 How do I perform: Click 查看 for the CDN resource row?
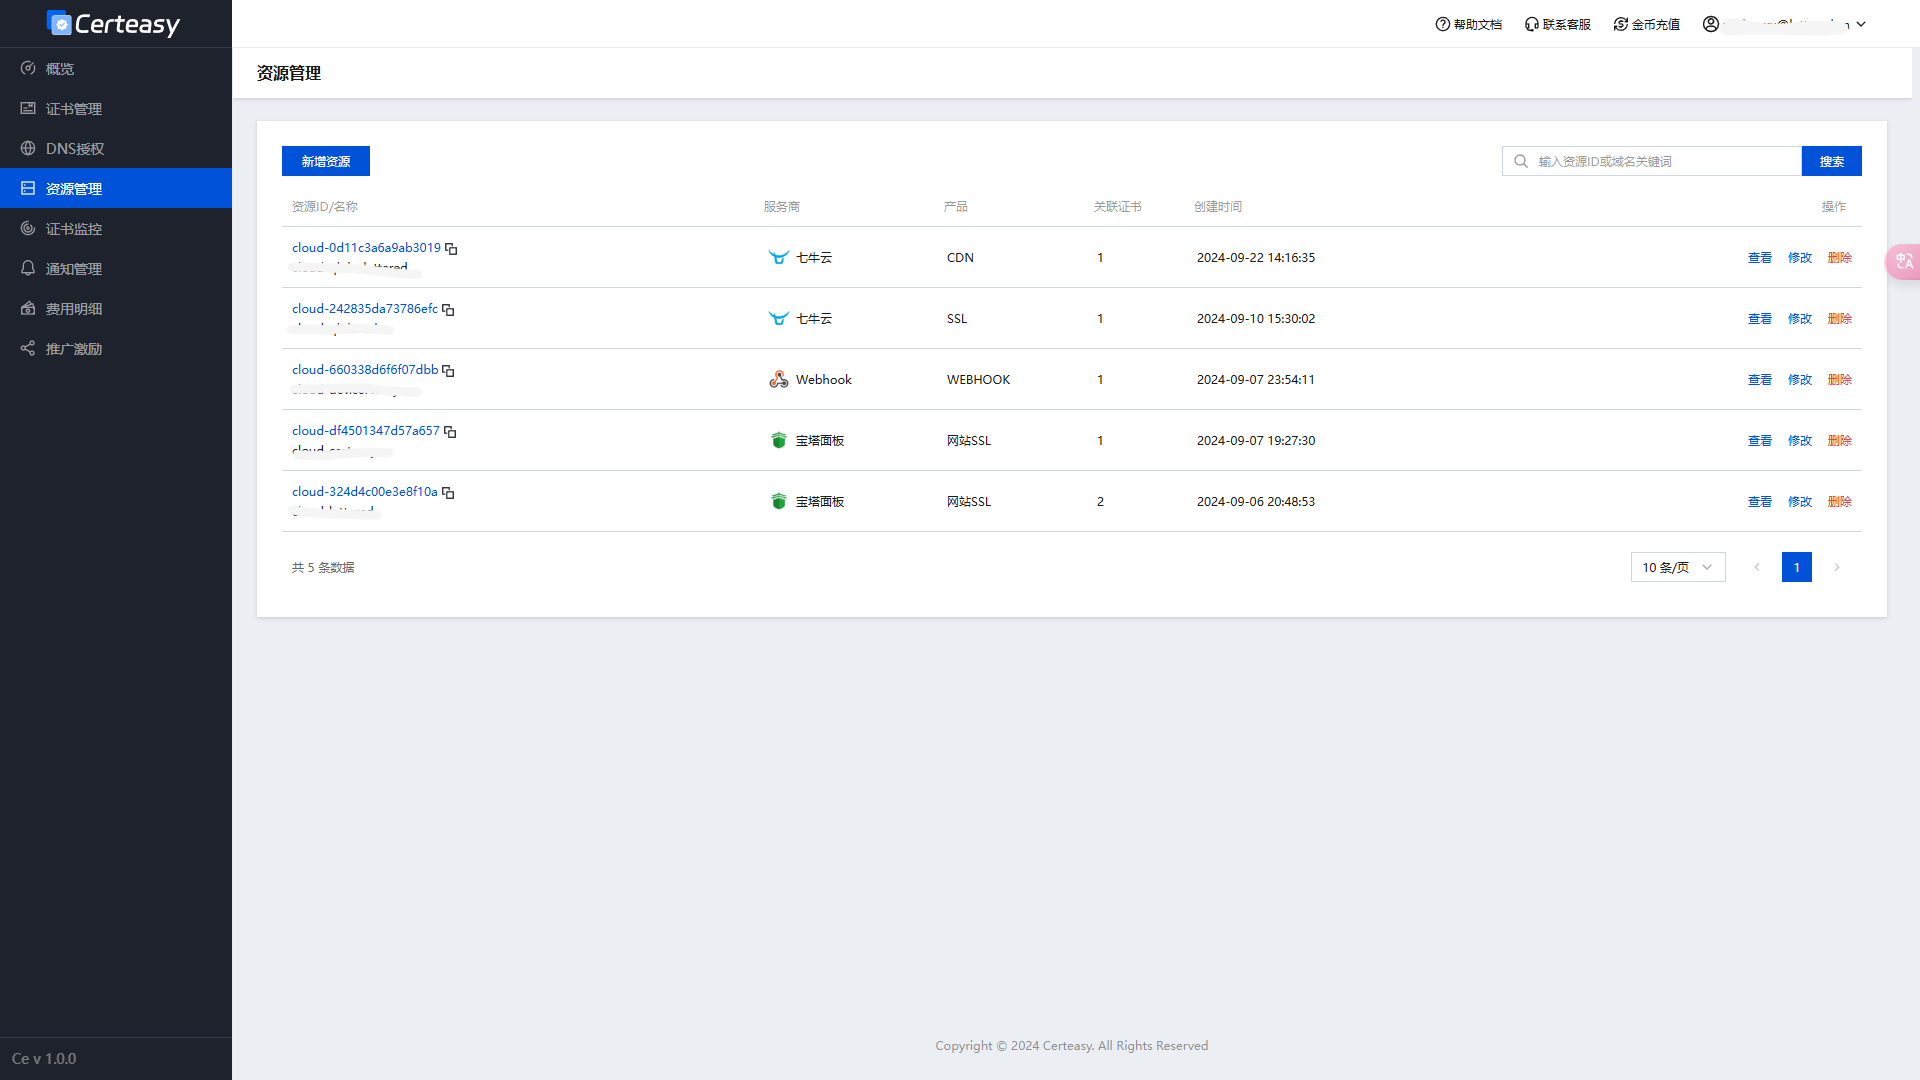tap(1760, 257)
